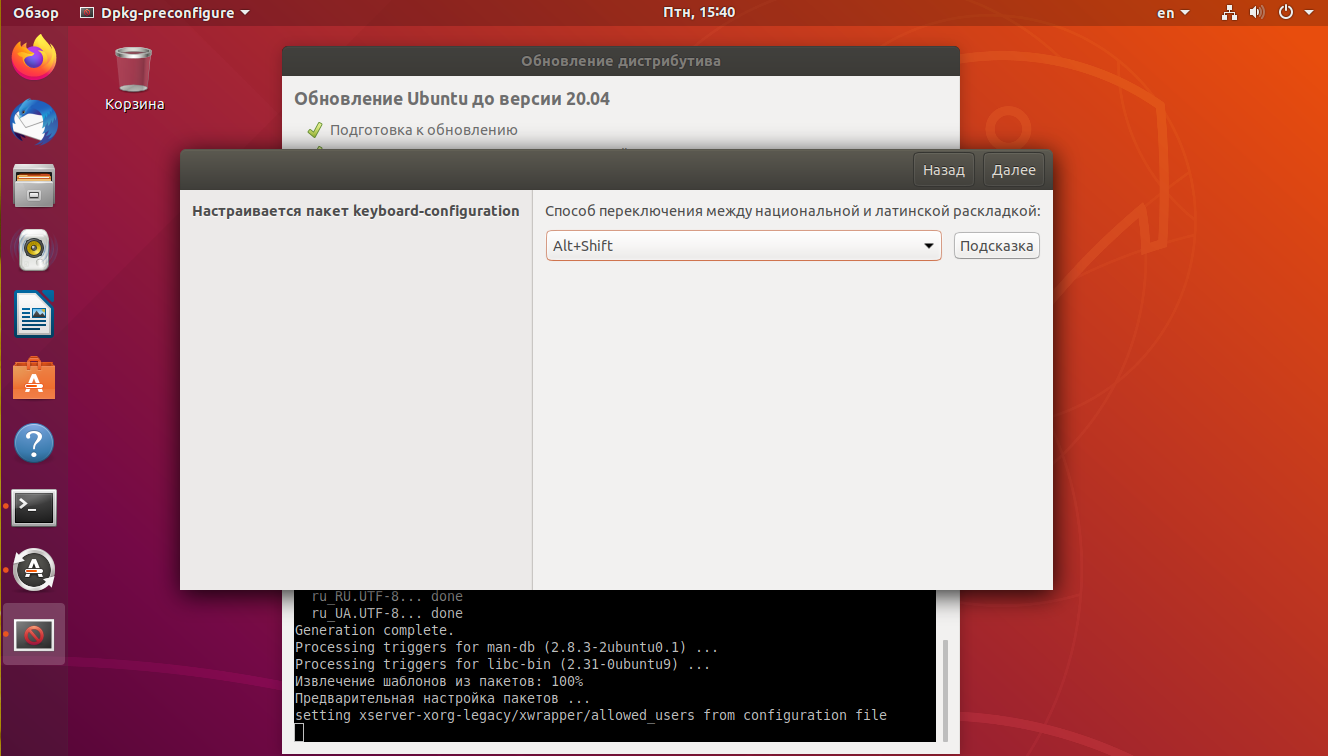Viewport: 1328px width, 756px height.
Task: Launch LibreOffice Writer from dock
Action: pyautogui.click(x=34, y=315)
